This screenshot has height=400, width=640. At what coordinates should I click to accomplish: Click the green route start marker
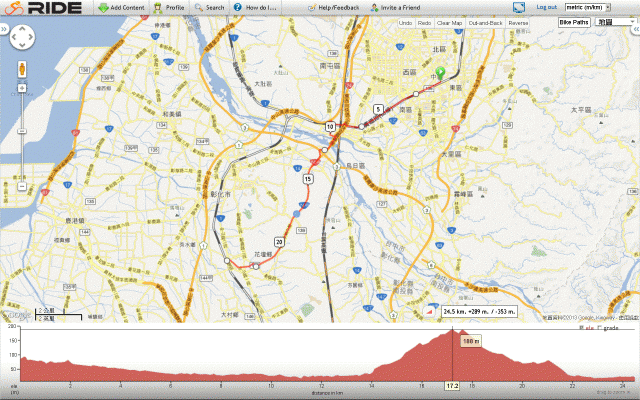tap(440, 73)
